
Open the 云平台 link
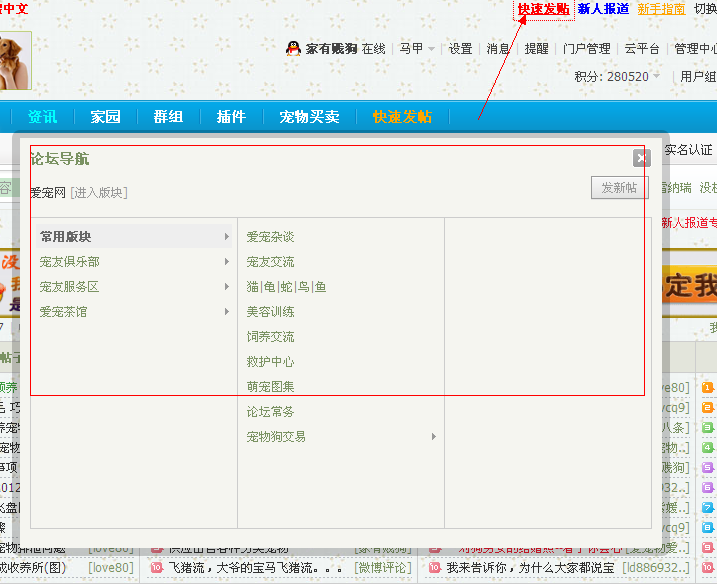[642, 48]
